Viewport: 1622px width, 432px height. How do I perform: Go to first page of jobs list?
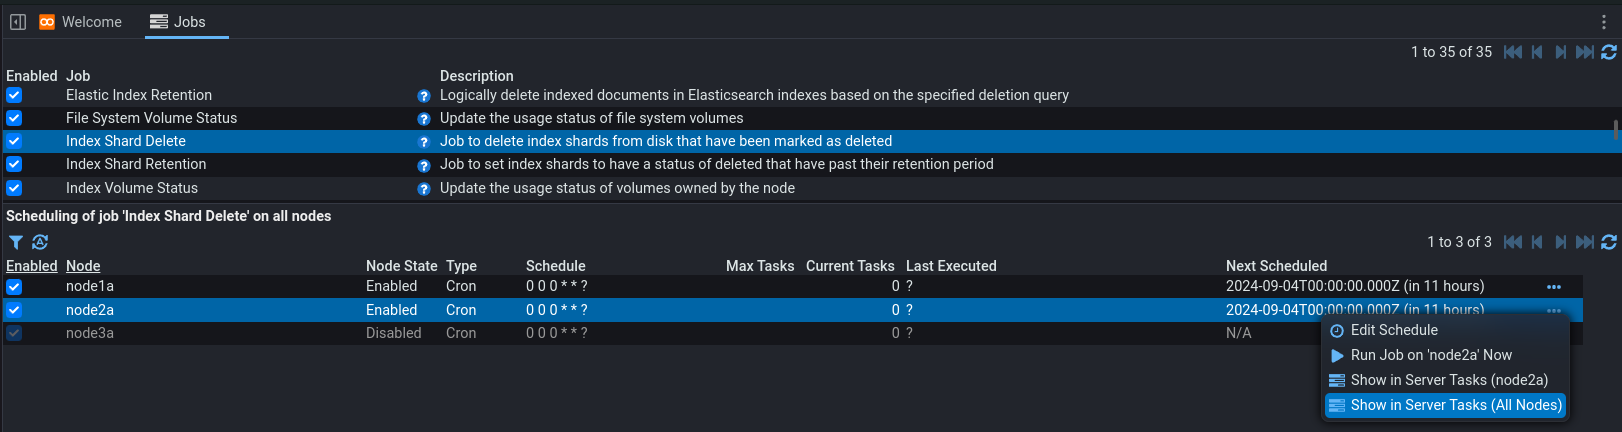tap(1513, 52)
